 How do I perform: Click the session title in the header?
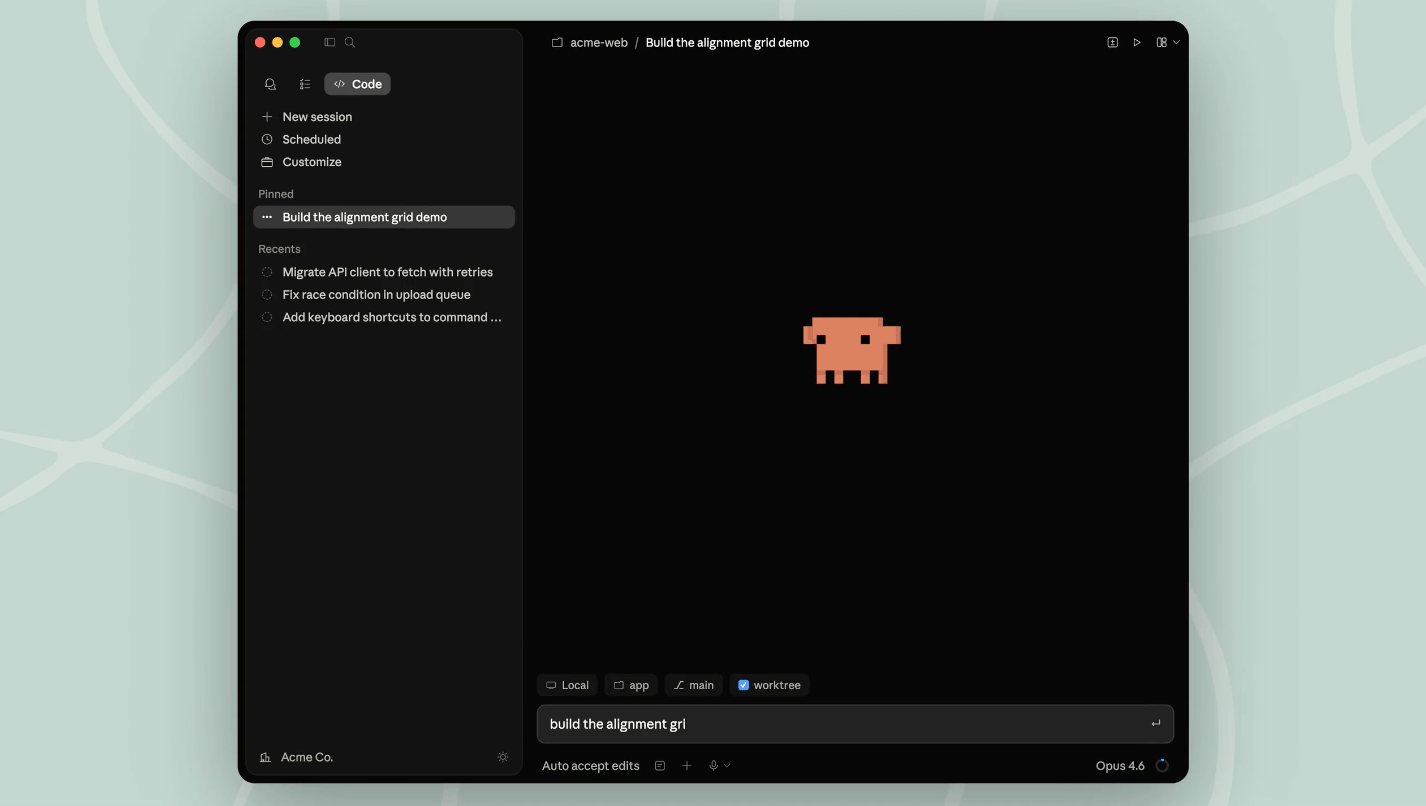[727, 42]
